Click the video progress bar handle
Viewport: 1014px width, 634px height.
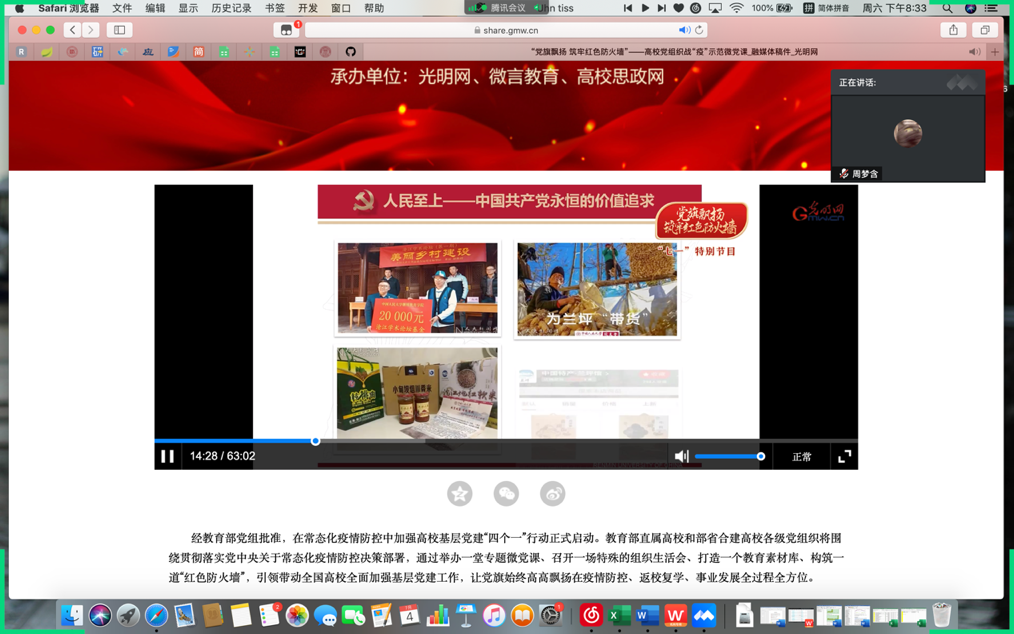[x=315, y=440]
